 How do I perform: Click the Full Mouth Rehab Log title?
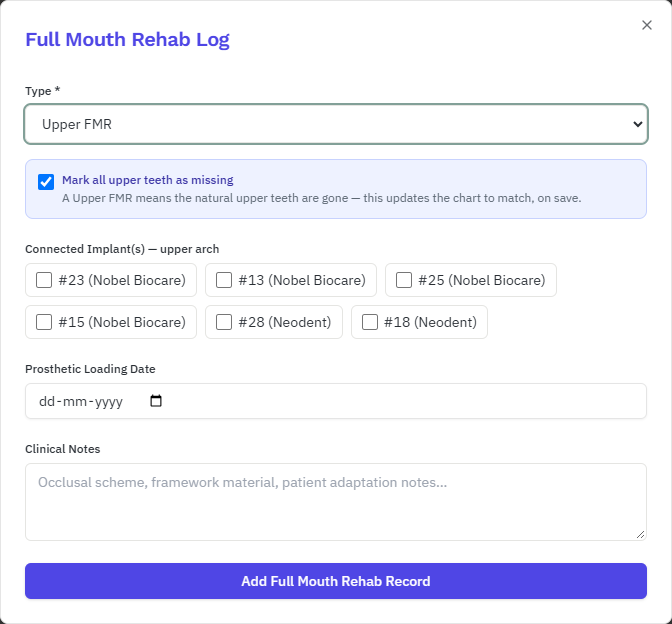tap(127, 39)
